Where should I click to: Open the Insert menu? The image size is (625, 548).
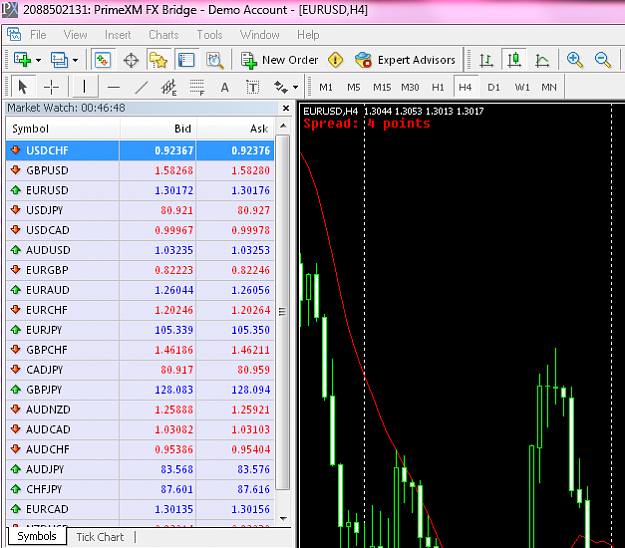(x=118, y=35)
